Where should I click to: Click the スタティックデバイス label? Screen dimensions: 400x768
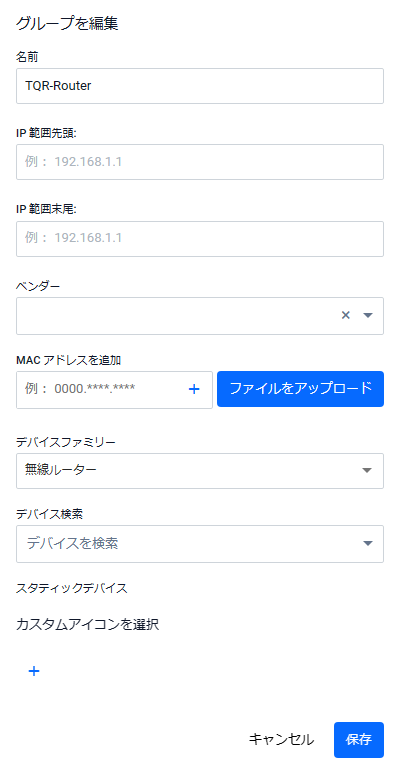coord(72,588)
